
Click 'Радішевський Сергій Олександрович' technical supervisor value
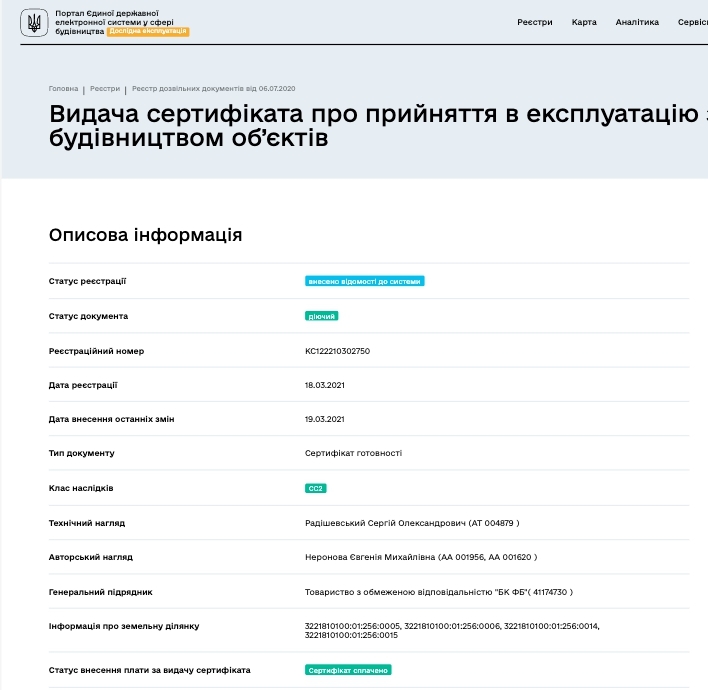412,523
